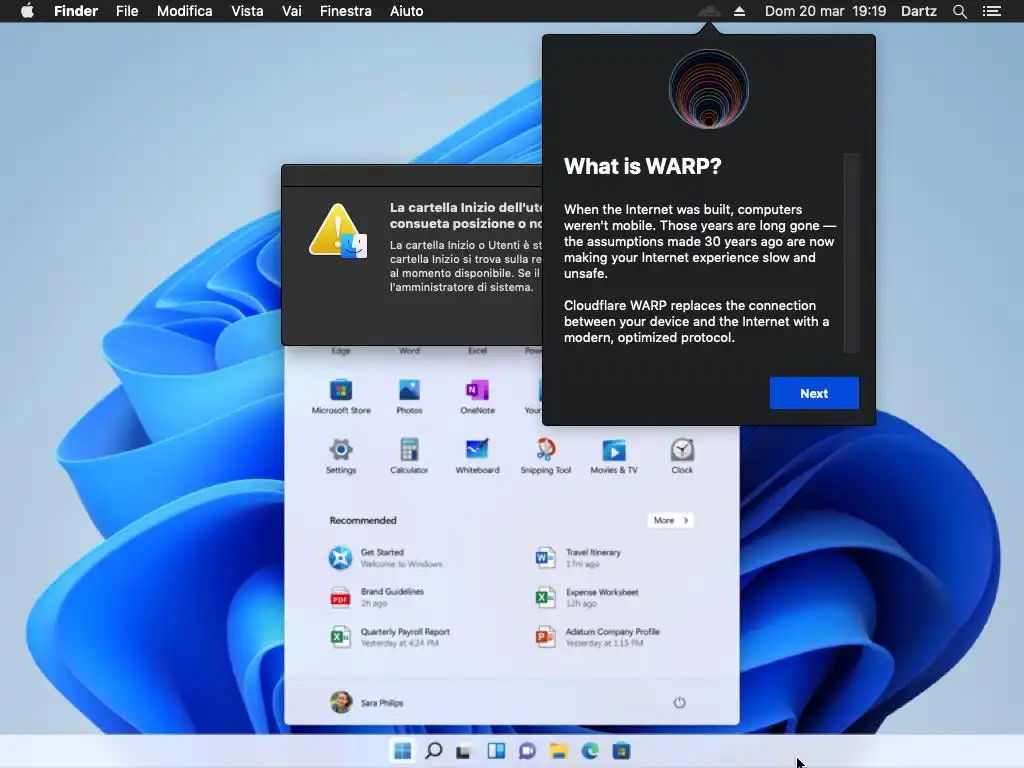
Task: Open Adatum Company Profile presentation
Action: pyautogui.click(x=597, y=637)
